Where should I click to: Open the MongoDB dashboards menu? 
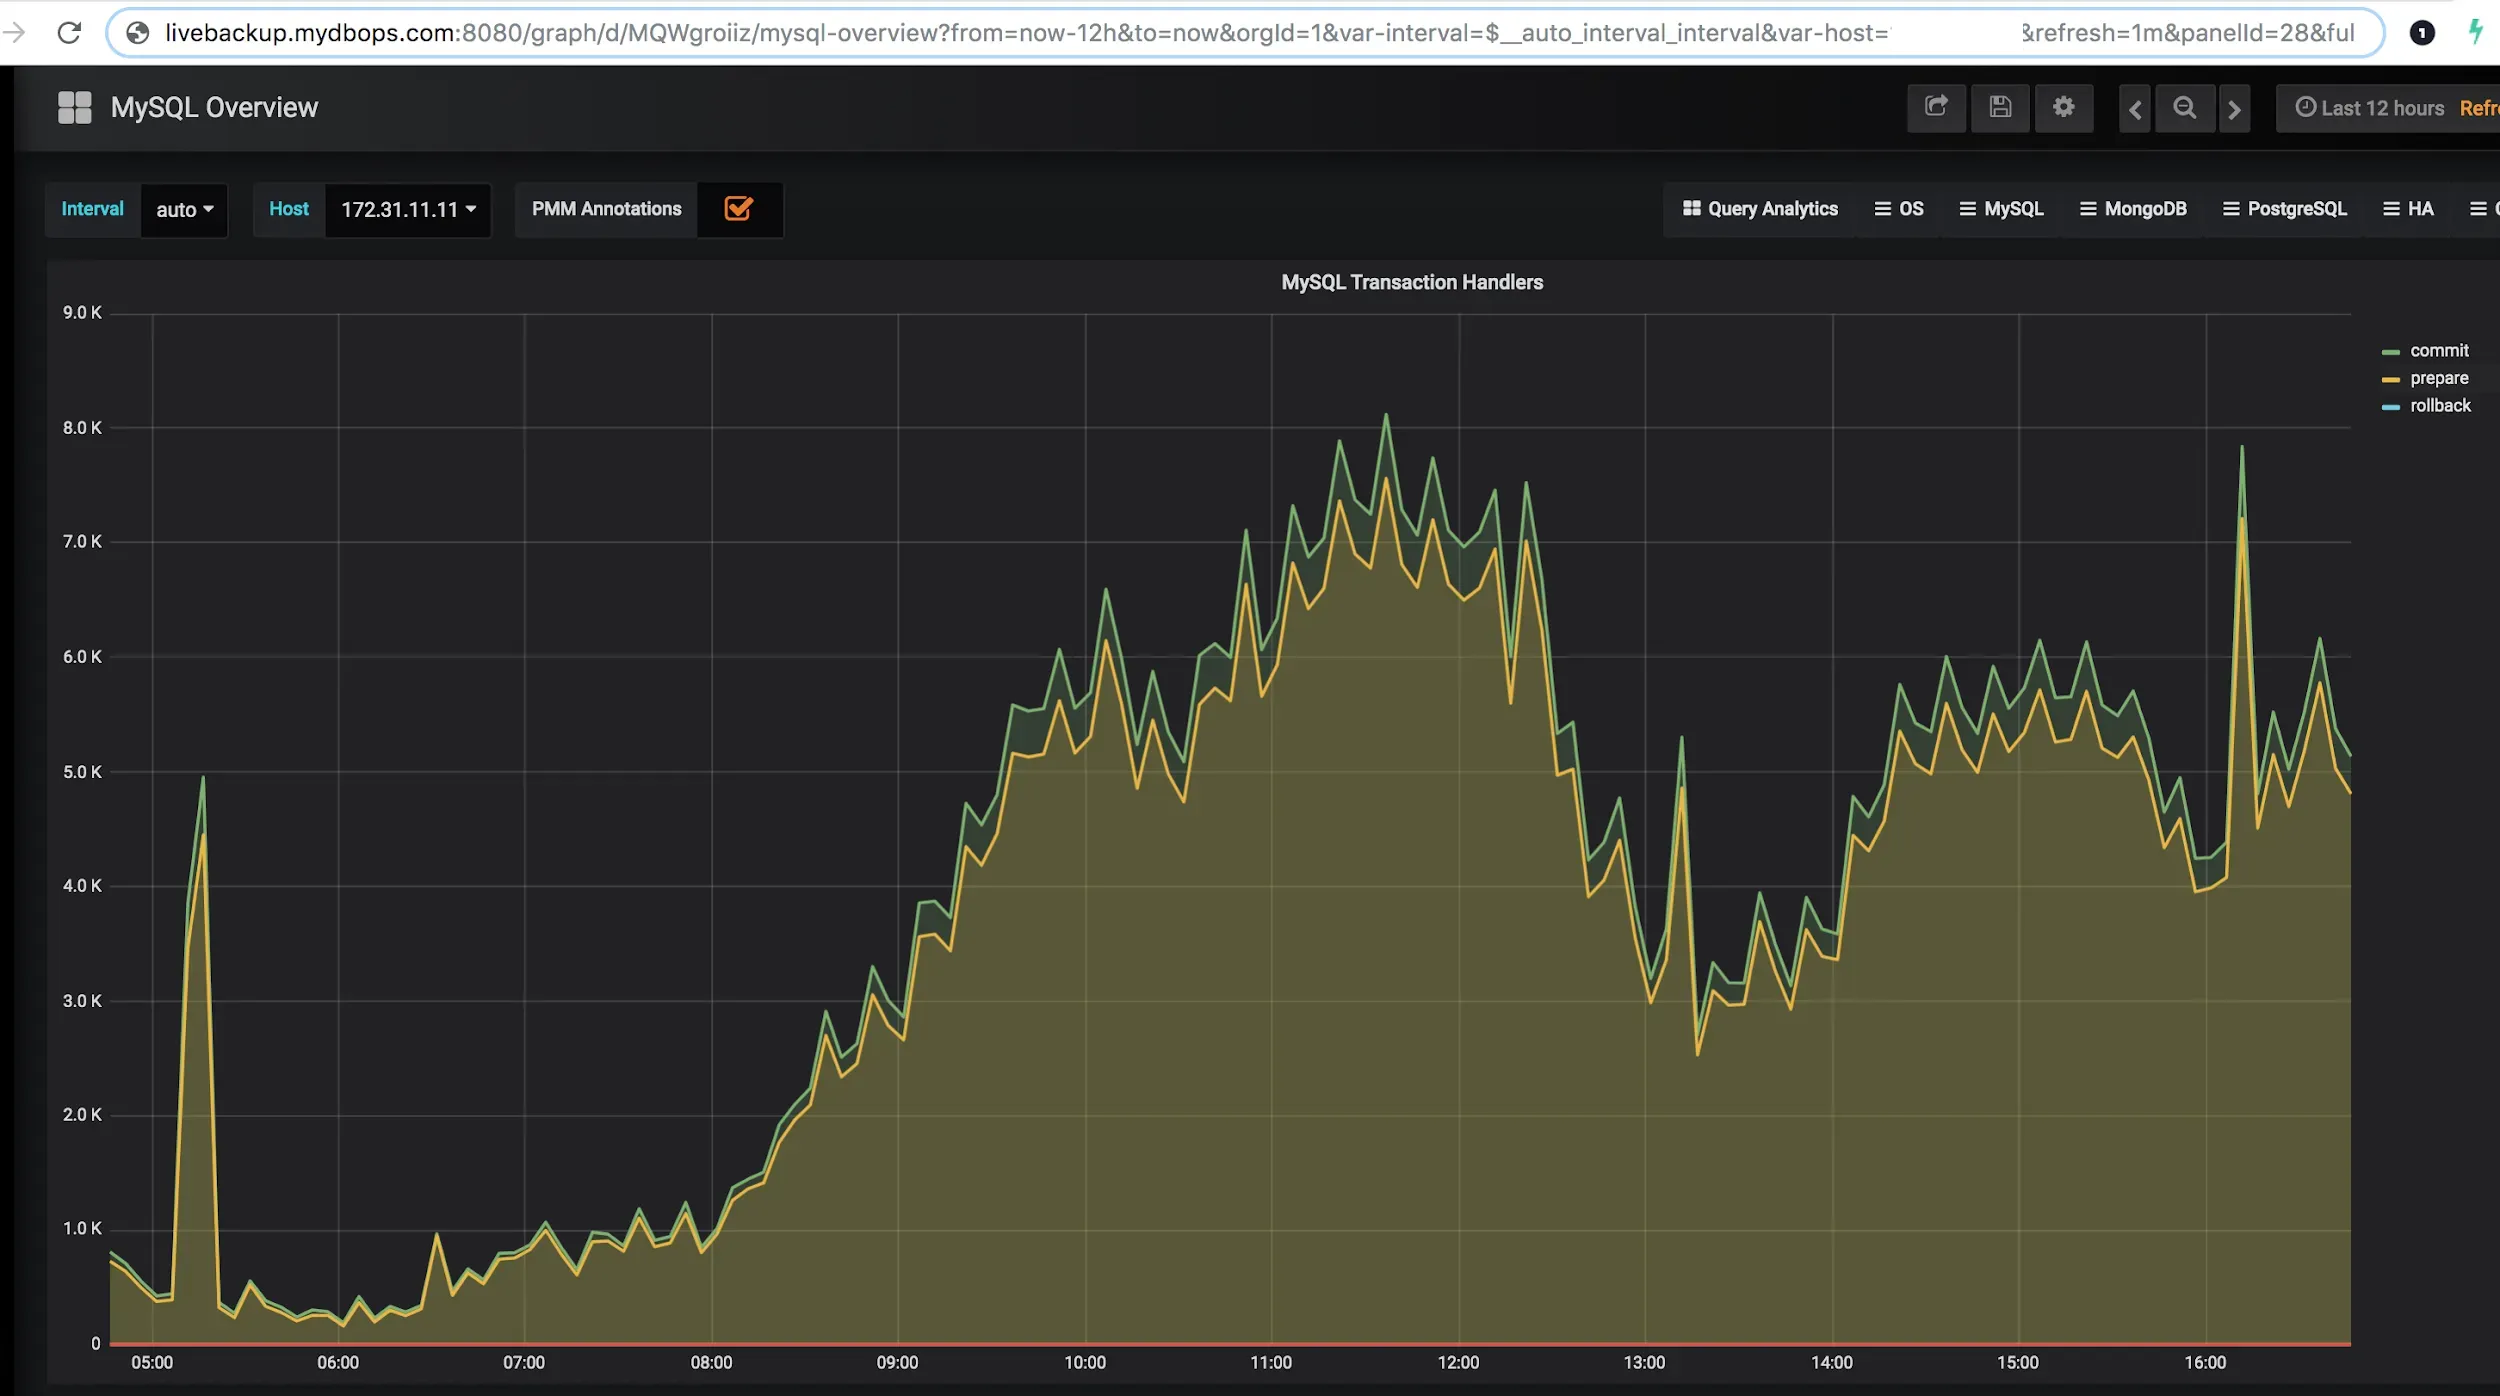pyautogui.click(x=2133, y=209)
